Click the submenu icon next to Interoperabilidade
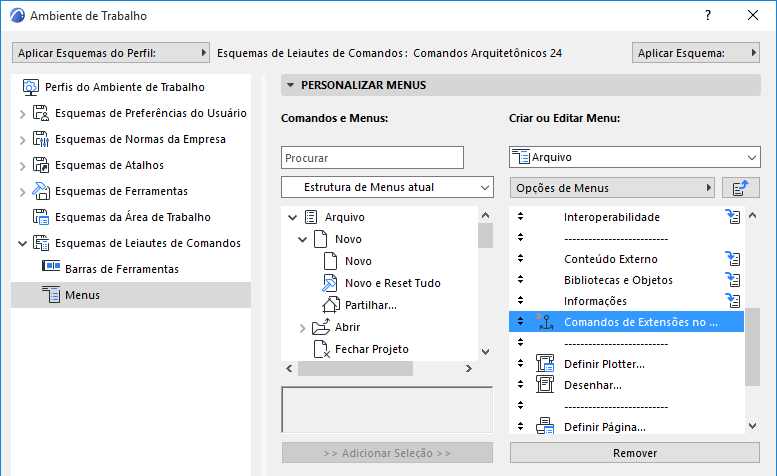Viewport: 777px width, 476px height. 733,217
